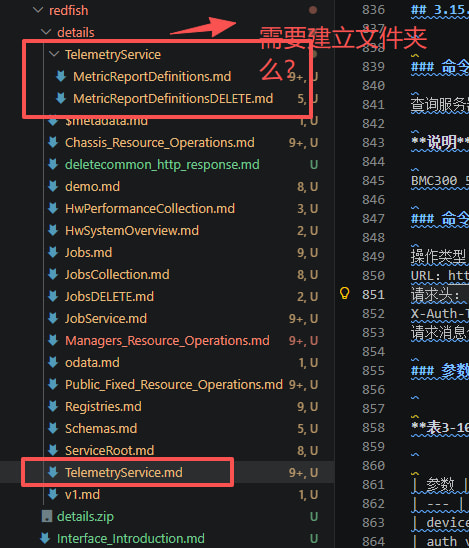Collapse the redfish folder chevron
The height and width of the screenshot is (548, 469).
[38, 10]
